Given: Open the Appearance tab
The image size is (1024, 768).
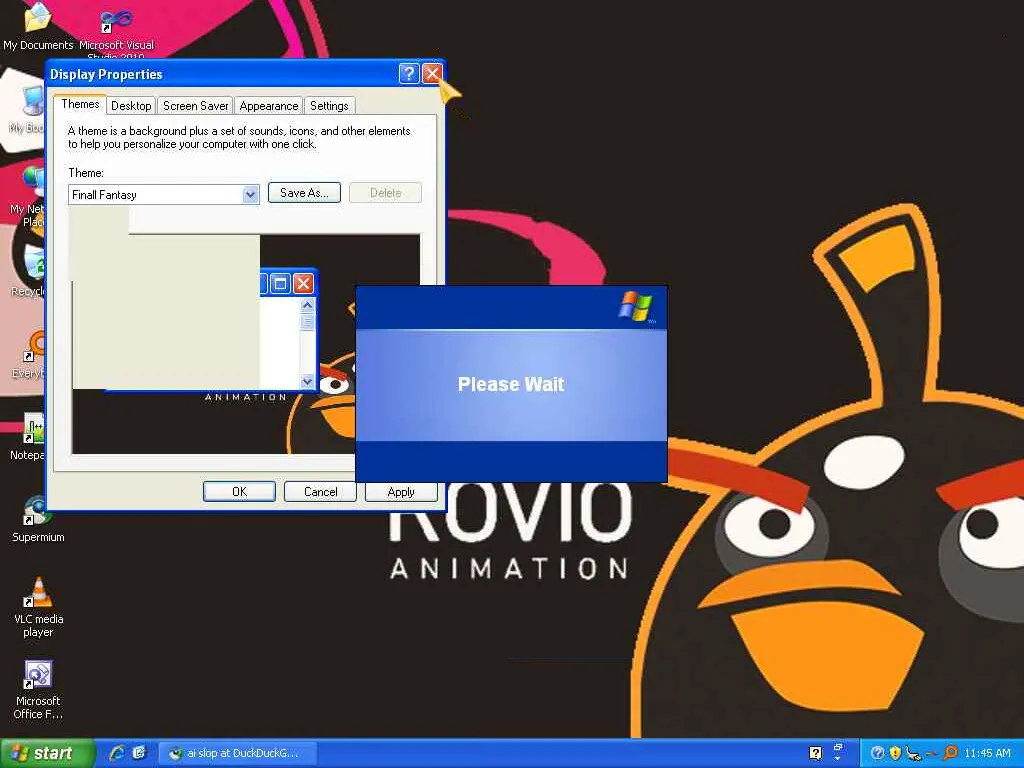Looking at the screenshot, I should point(268,106).
